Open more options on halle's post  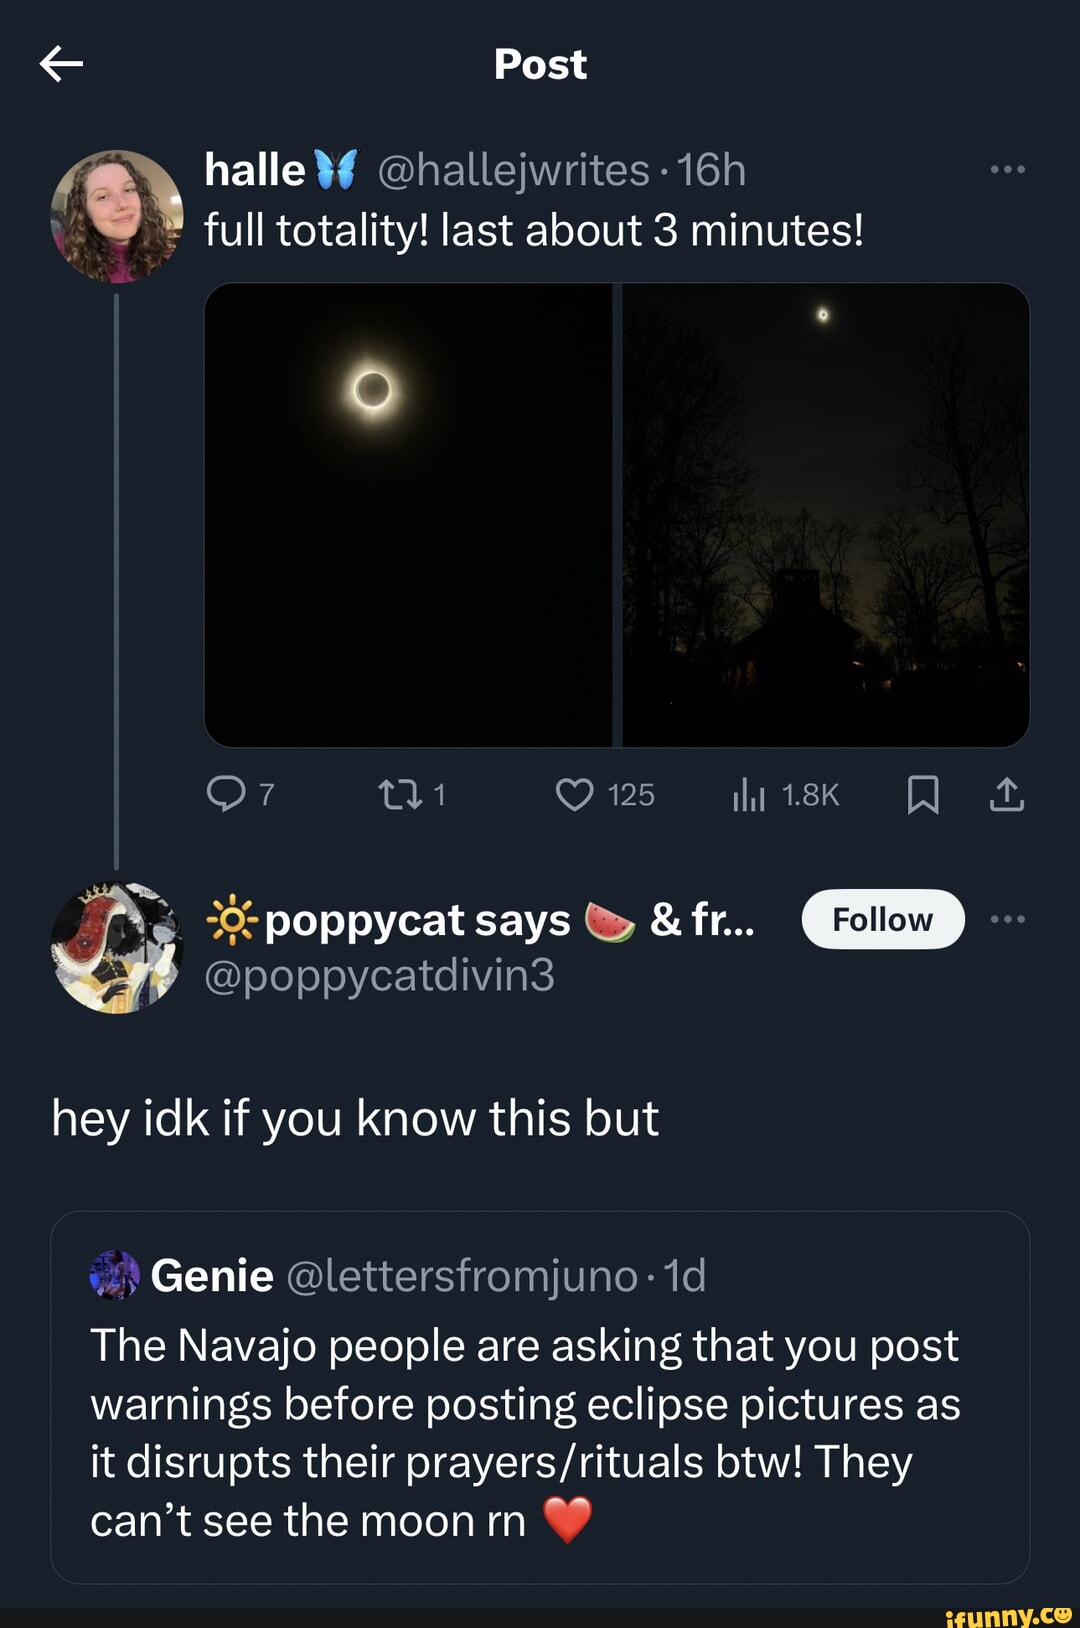click(x=1007, y=168)
